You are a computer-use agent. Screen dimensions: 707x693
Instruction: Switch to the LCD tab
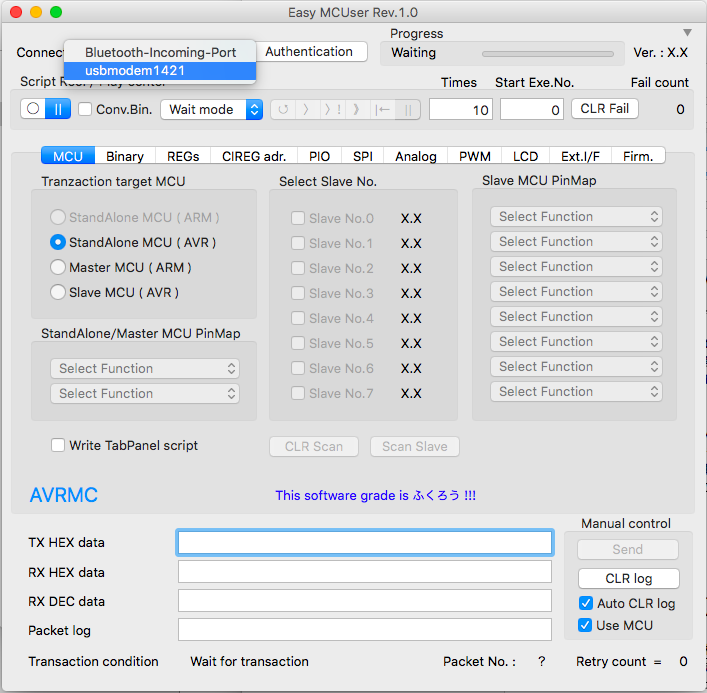525,156
